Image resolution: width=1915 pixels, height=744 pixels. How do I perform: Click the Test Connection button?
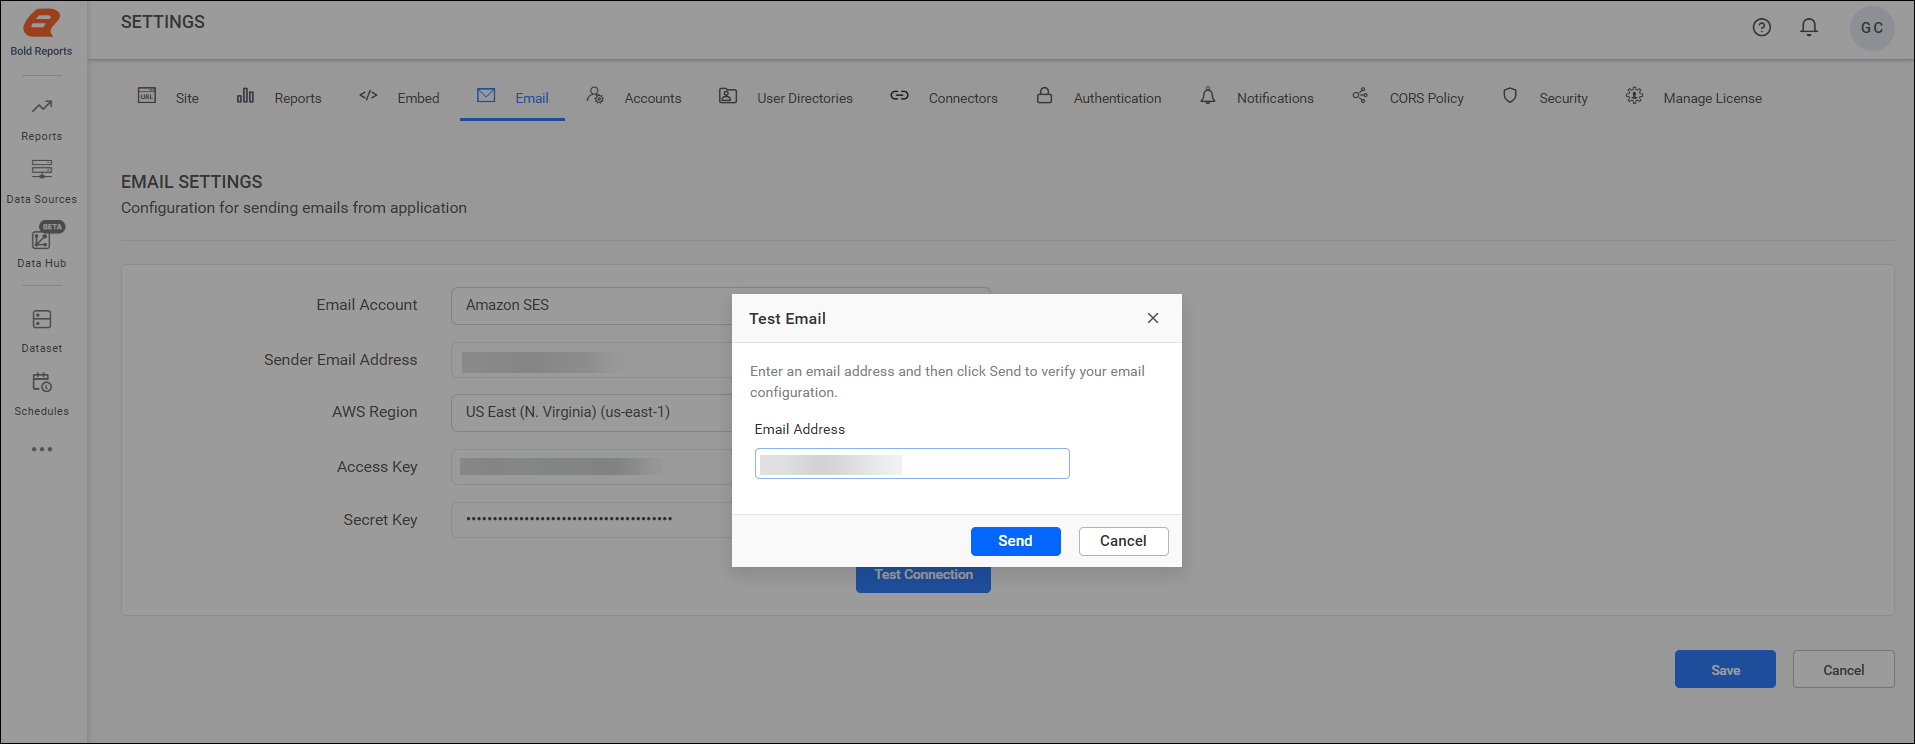tap(923, 579)
